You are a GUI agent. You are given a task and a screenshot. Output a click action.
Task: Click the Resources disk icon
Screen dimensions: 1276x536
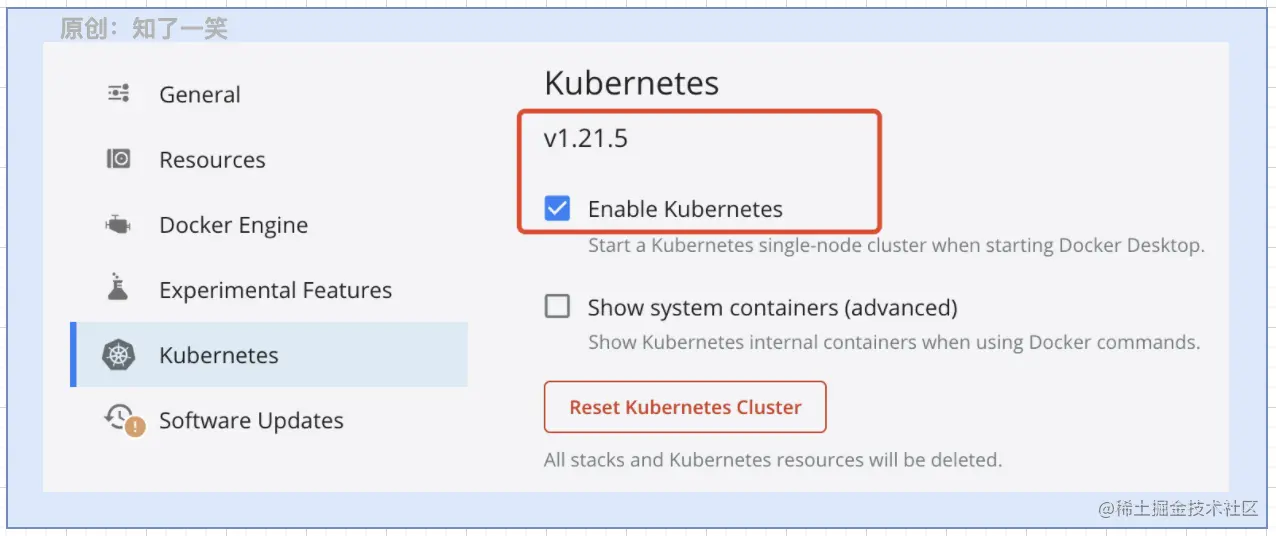point(119,159)
